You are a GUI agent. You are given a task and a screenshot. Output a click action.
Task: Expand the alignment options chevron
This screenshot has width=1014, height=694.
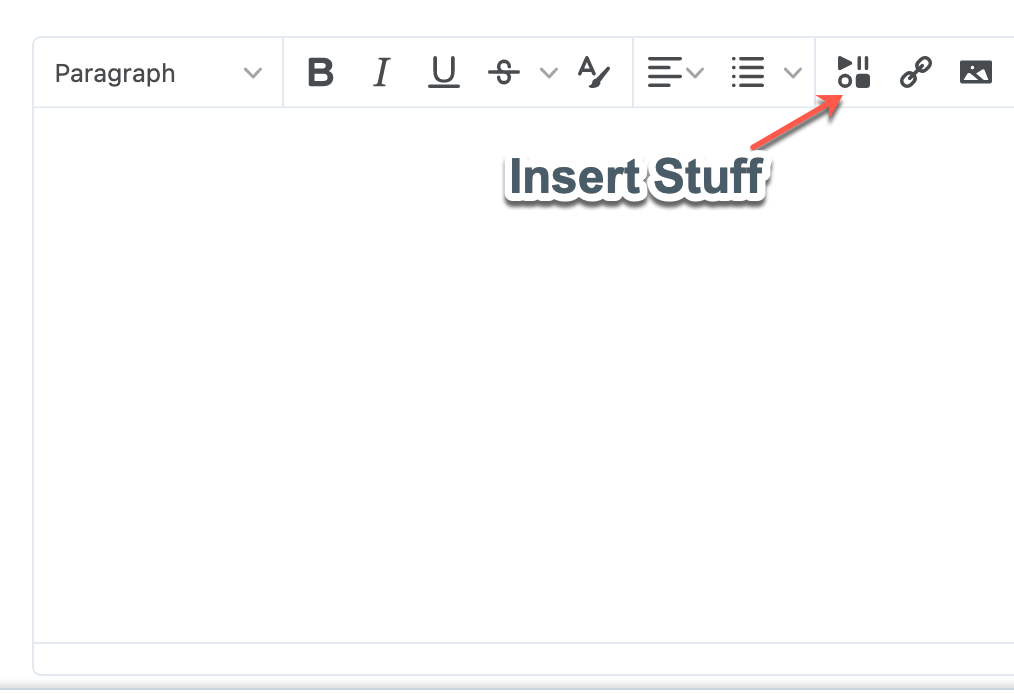click(695, 72)
